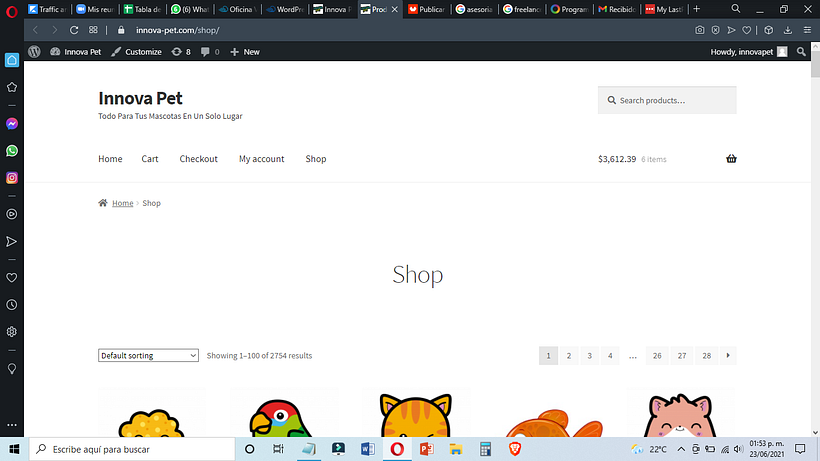Click next page arrow in pagination
Screen dimensions: 820x461
728,356
